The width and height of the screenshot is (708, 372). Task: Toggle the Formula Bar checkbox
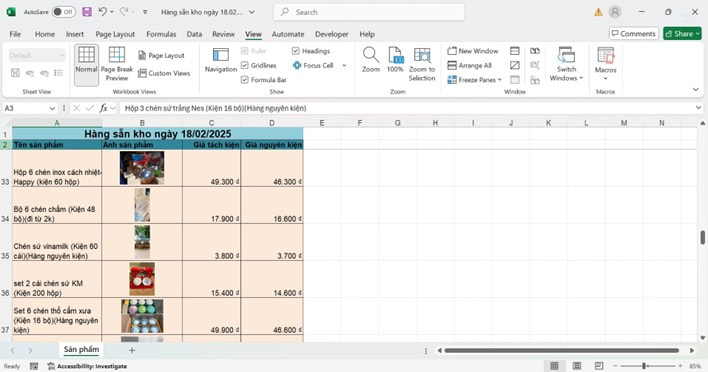point(245,80)
